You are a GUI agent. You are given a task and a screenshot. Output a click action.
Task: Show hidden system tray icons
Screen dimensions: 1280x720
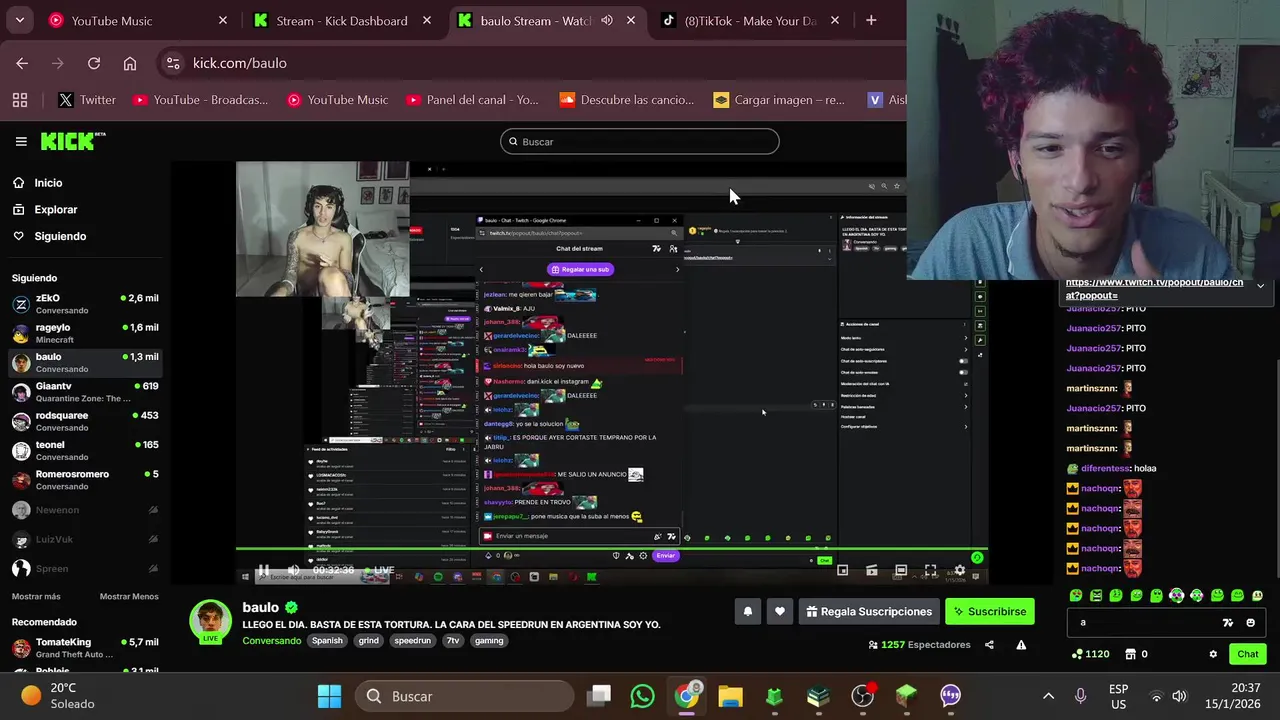point(1048,696)
